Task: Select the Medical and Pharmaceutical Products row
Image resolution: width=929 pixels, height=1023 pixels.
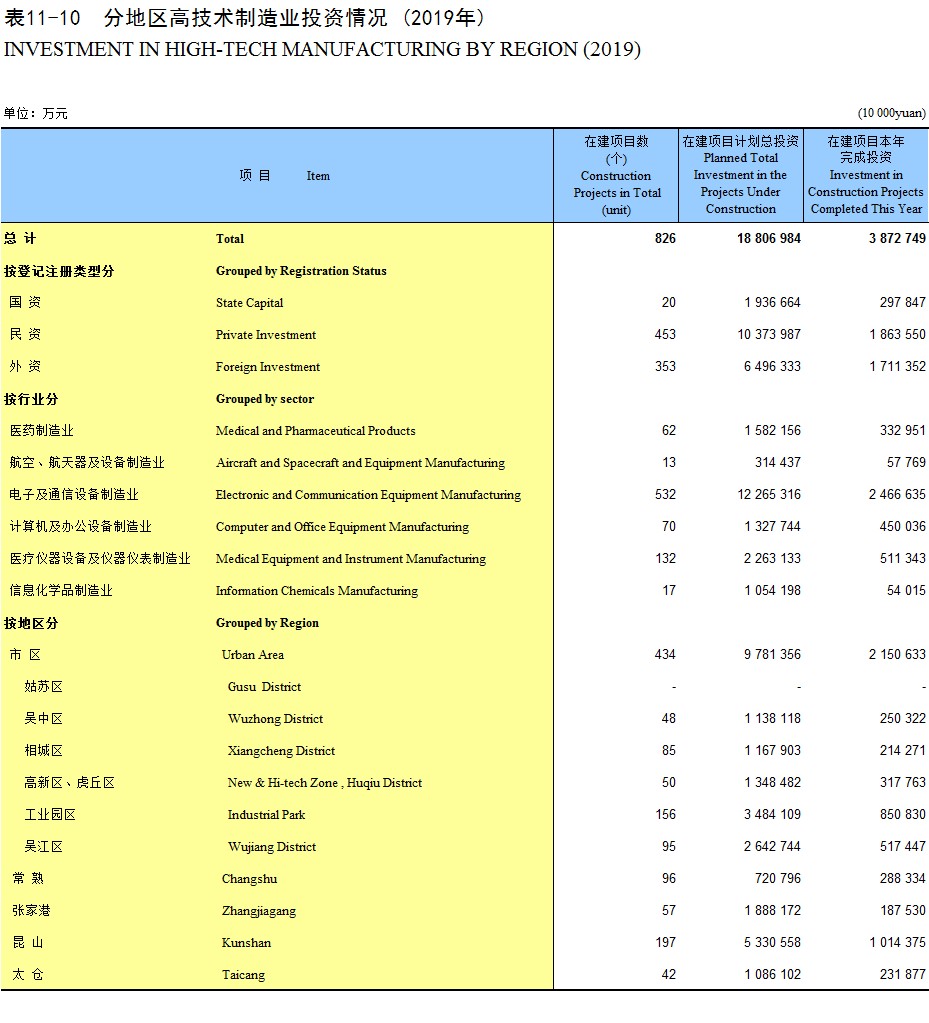Action: click(x=464, y=431)
